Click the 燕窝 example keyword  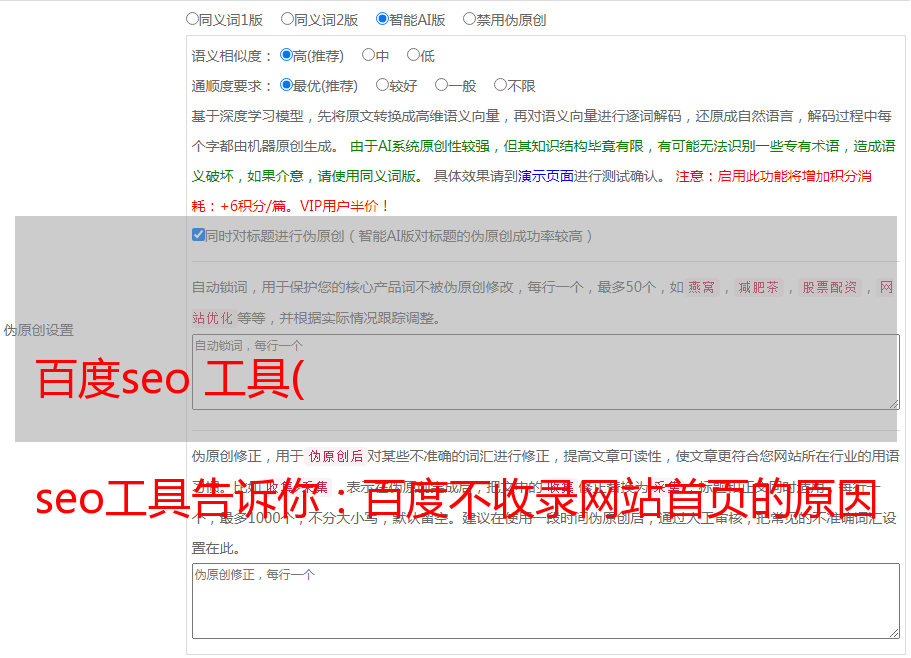[x=701, y=287]
